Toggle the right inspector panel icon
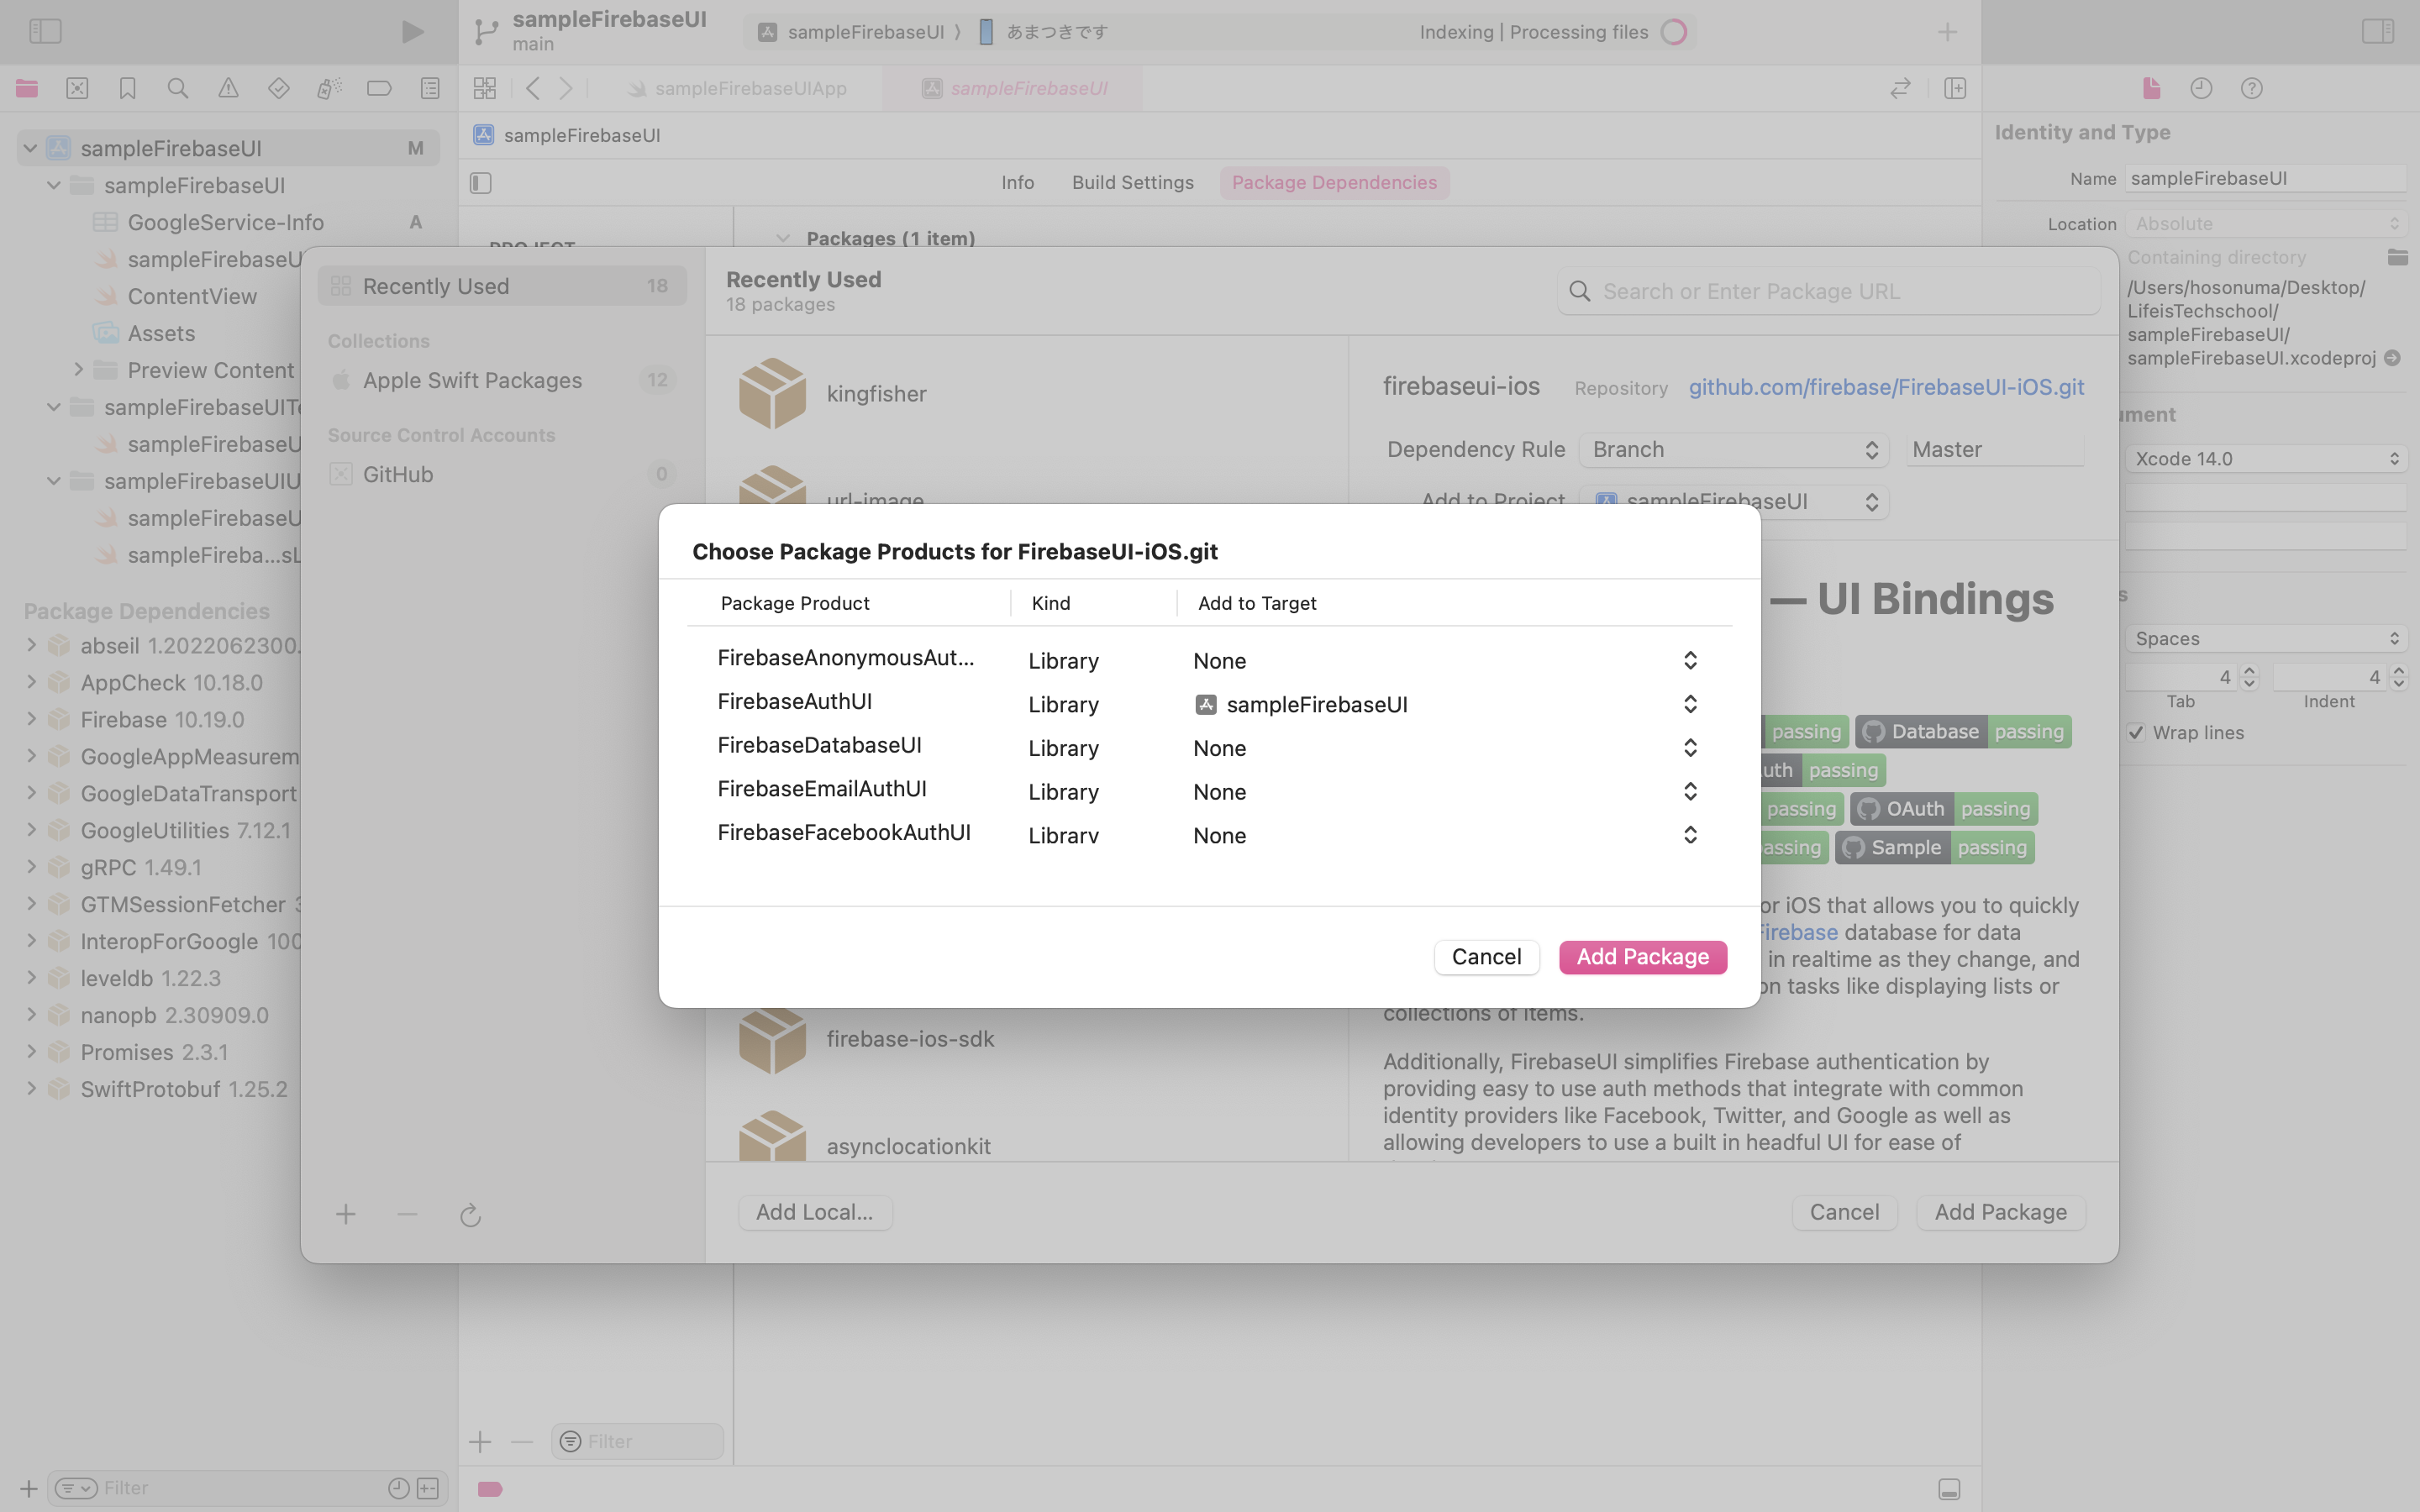The image size is (2420, 1512). coord(2377,32)
